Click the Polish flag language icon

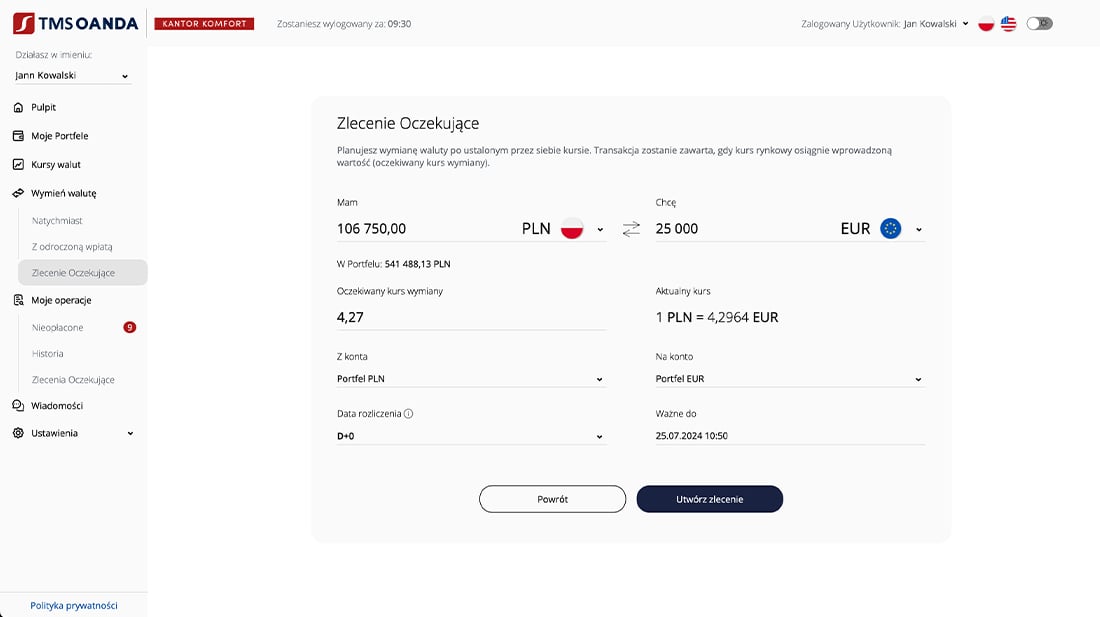pyautogui.click(x=986, y=24)
